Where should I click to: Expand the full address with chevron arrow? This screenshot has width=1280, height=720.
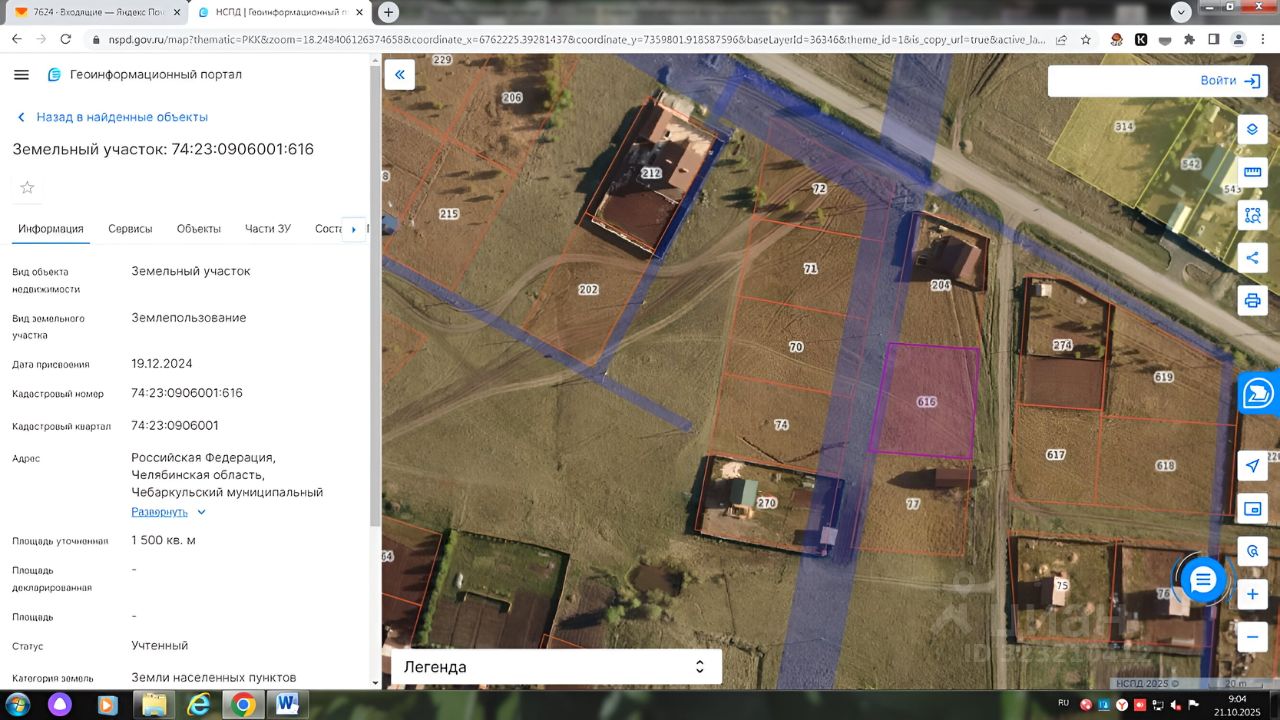click(x=201, y=512)
